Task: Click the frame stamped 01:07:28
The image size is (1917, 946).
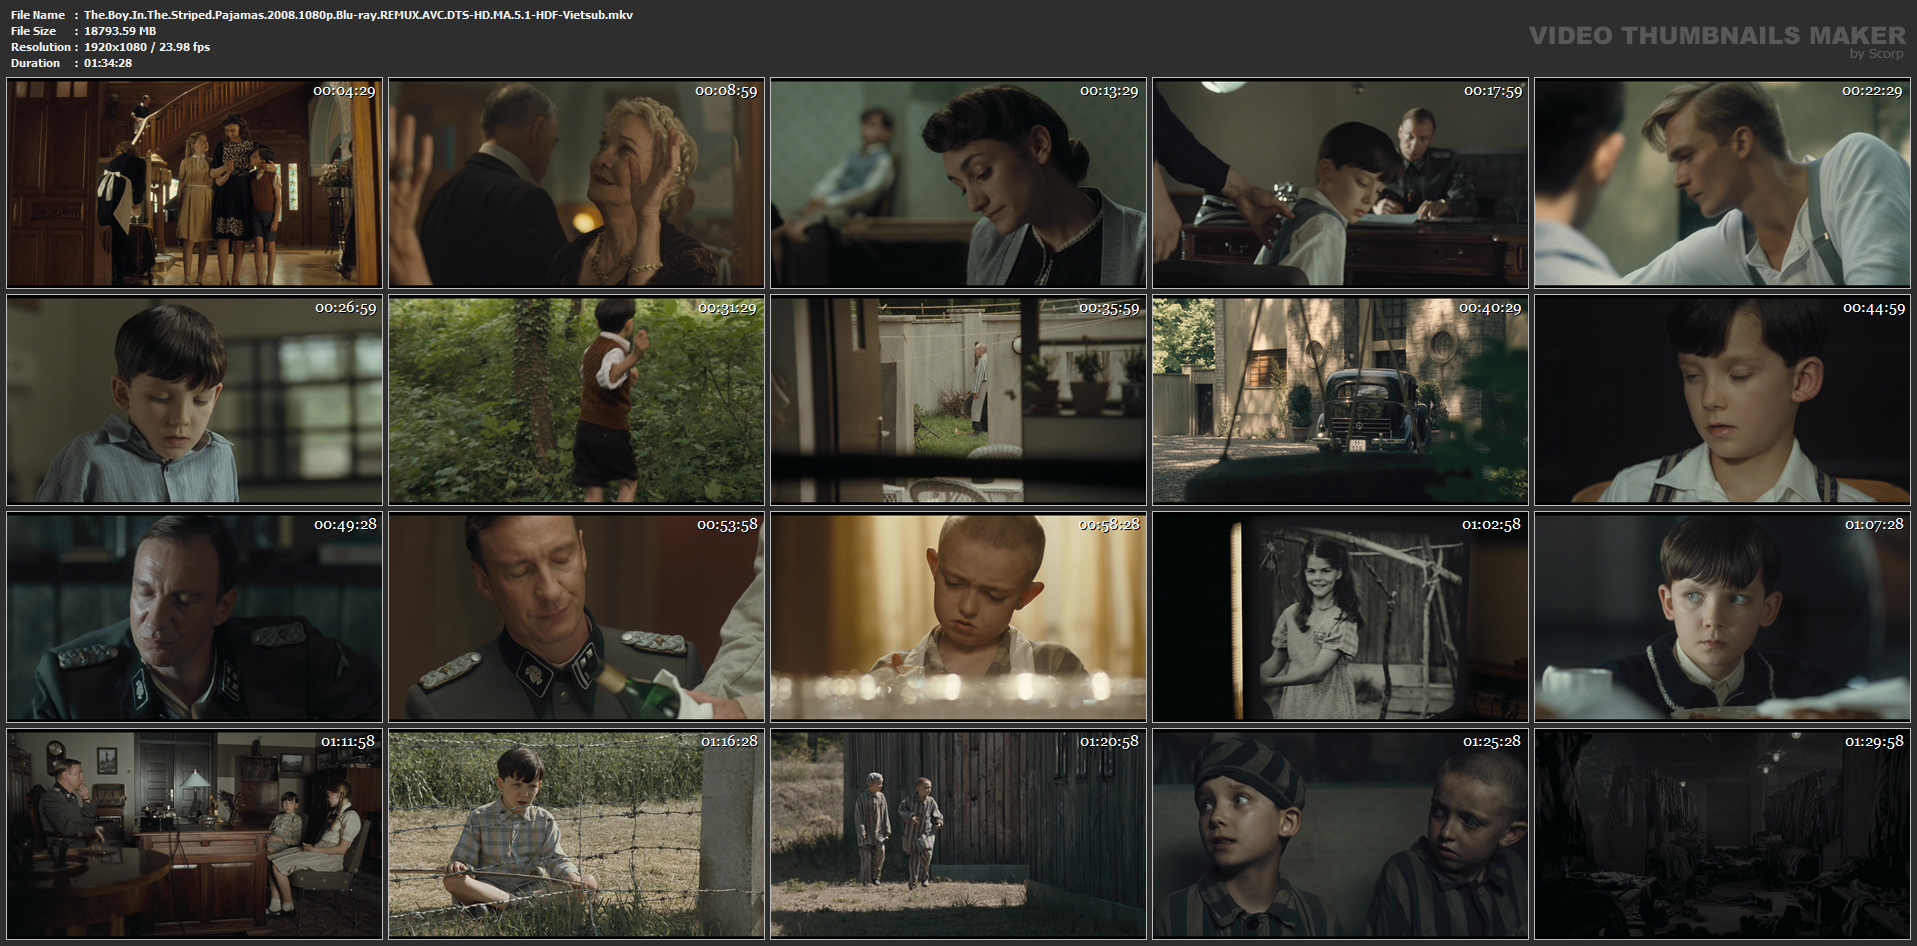Action: tap(1722, 617)
